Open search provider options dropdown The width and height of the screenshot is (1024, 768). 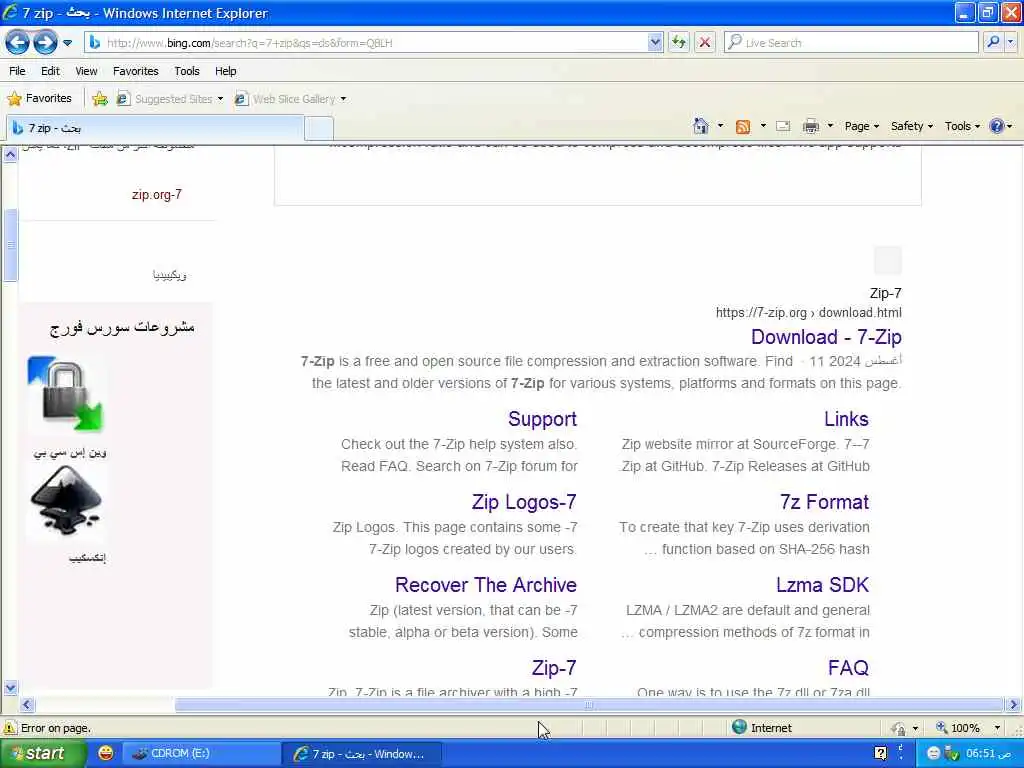tap(1011, 43)
